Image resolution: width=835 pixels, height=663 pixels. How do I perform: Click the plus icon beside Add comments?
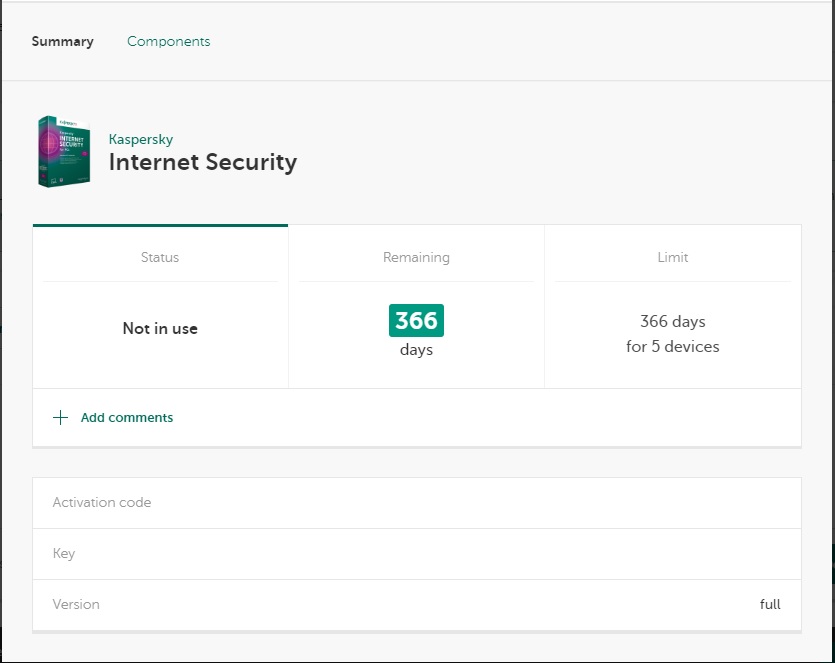click(61, 418)
